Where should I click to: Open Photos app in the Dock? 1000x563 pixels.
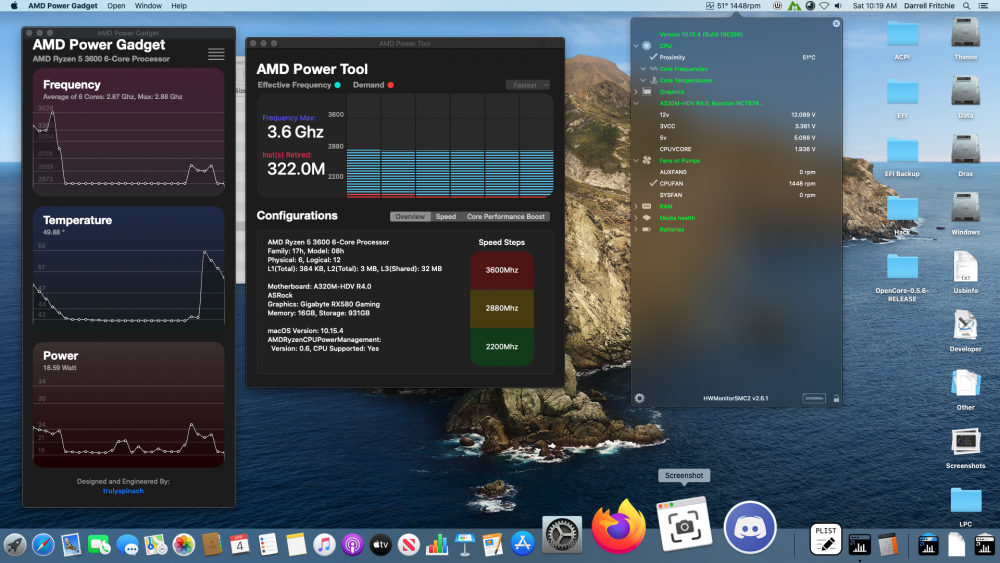tap(183, 545)
